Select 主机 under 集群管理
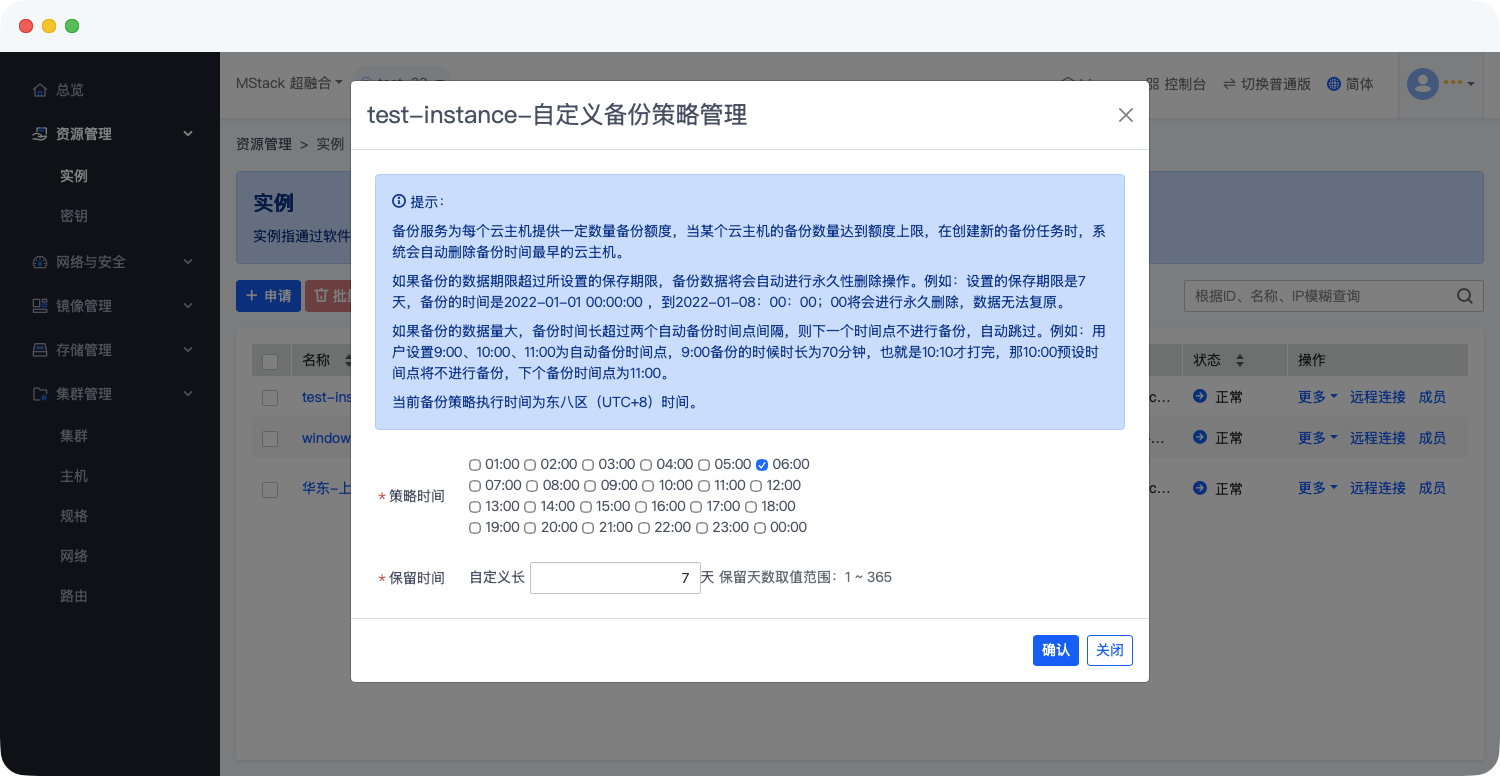1500x776 pixels. click(74, 476)
